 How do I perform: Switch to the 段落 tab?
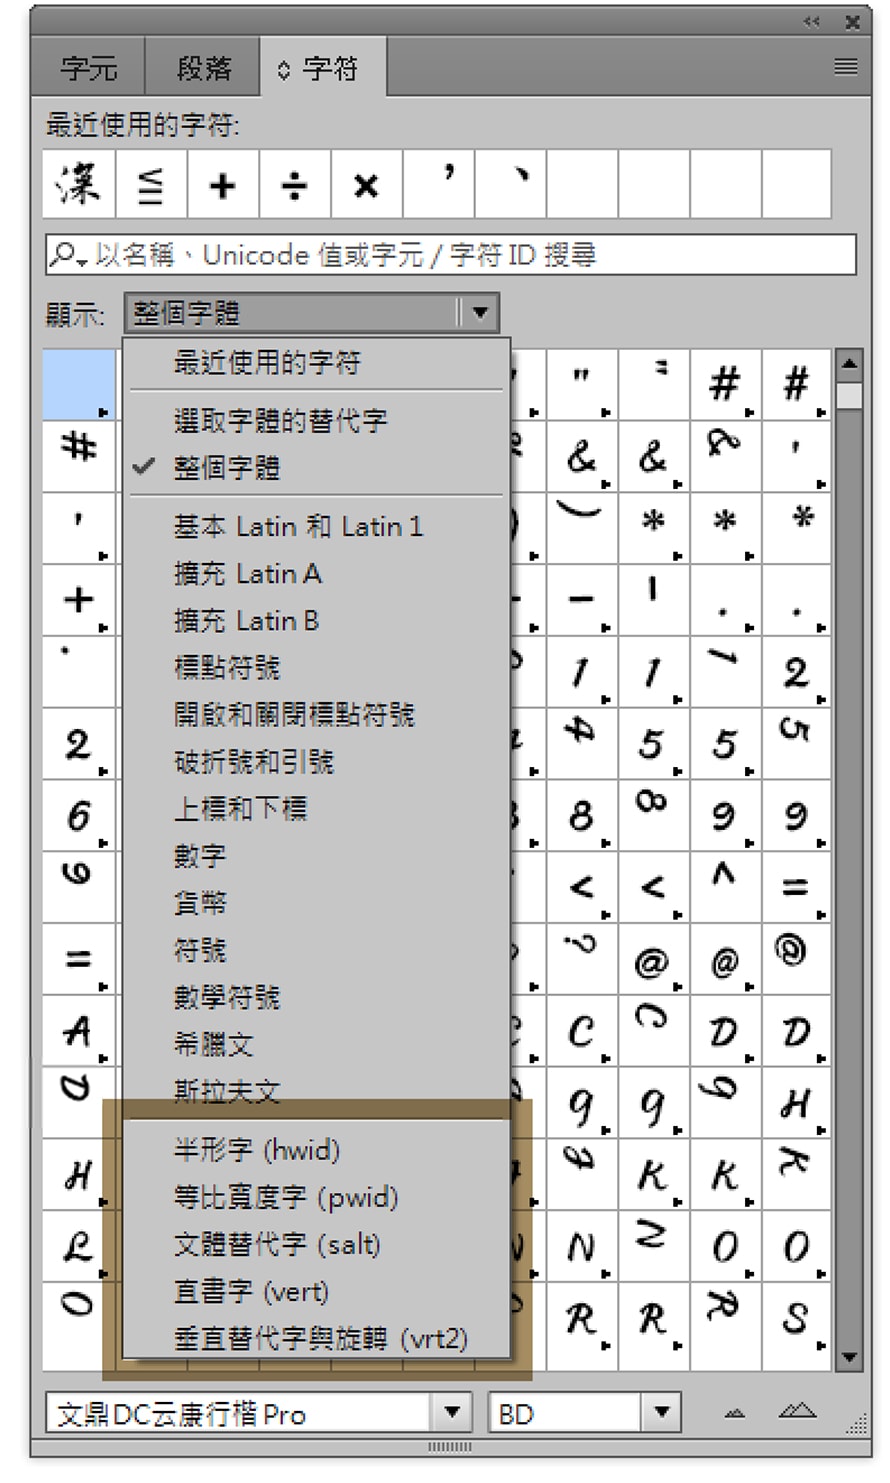(x=203, y=68)
